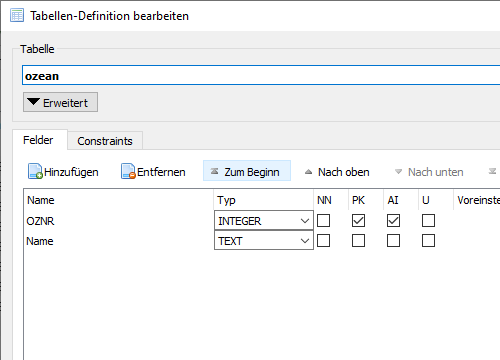Click Nach oben to move field up
The width and height of the screenshot is (500, 360).
click(x=337, y=172)
